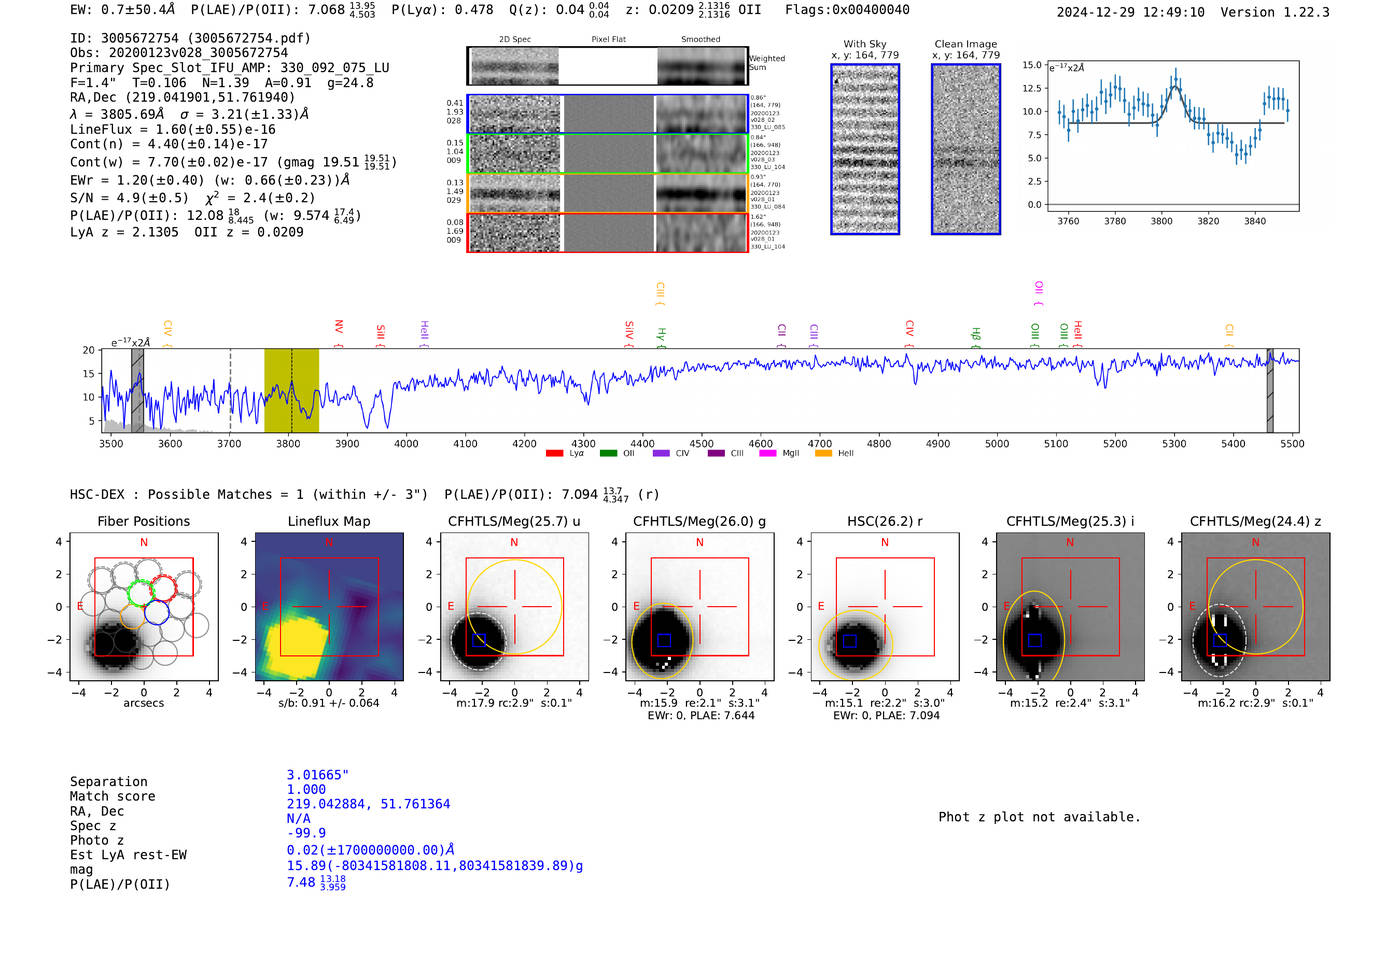Viewport: 1400px width, 953px height.
Task: Click the magenta MgII legend swatch
Action: pos(768,454)
